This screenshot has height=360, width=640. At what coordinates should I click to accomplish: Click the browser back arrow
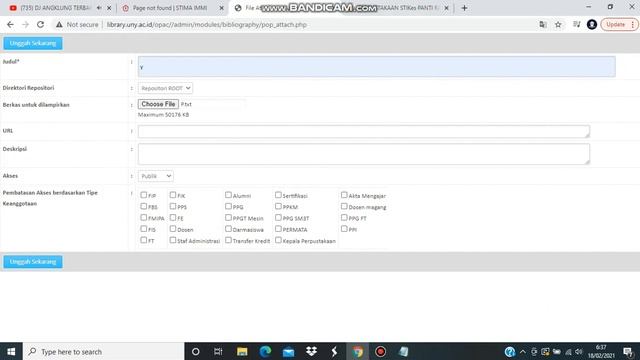point(10,24)
